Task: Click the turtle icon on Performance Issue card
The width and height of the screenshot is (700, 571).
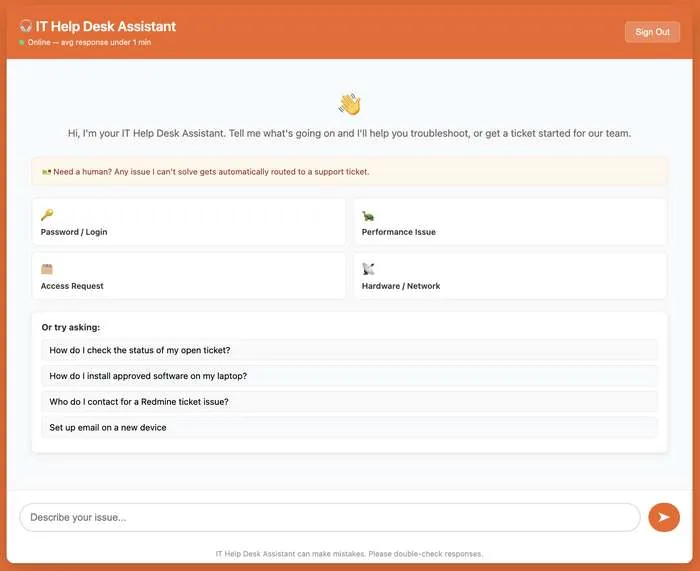Action: [x=368, y=216]
